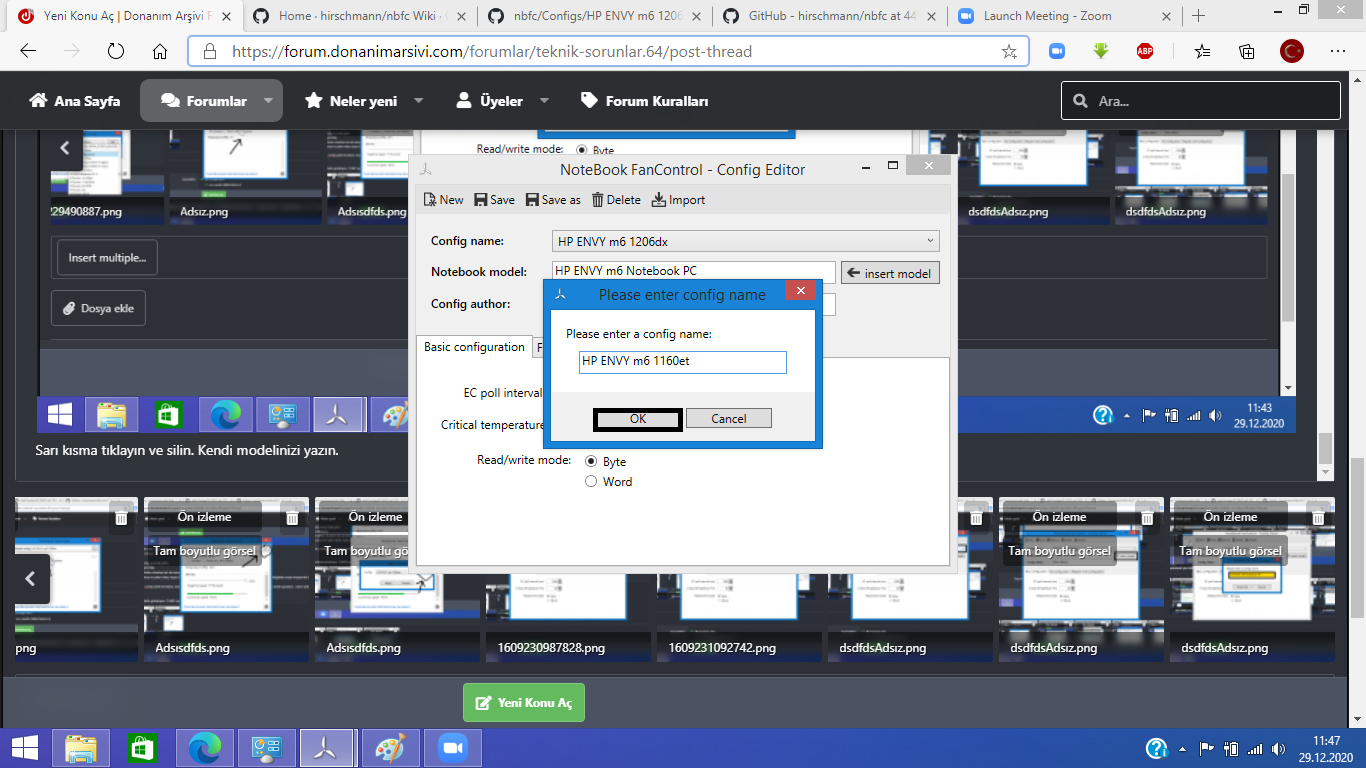Click Delete in the Config Editor toolbar
This screenshot has height=768, width=1366.
coord(616,200)
